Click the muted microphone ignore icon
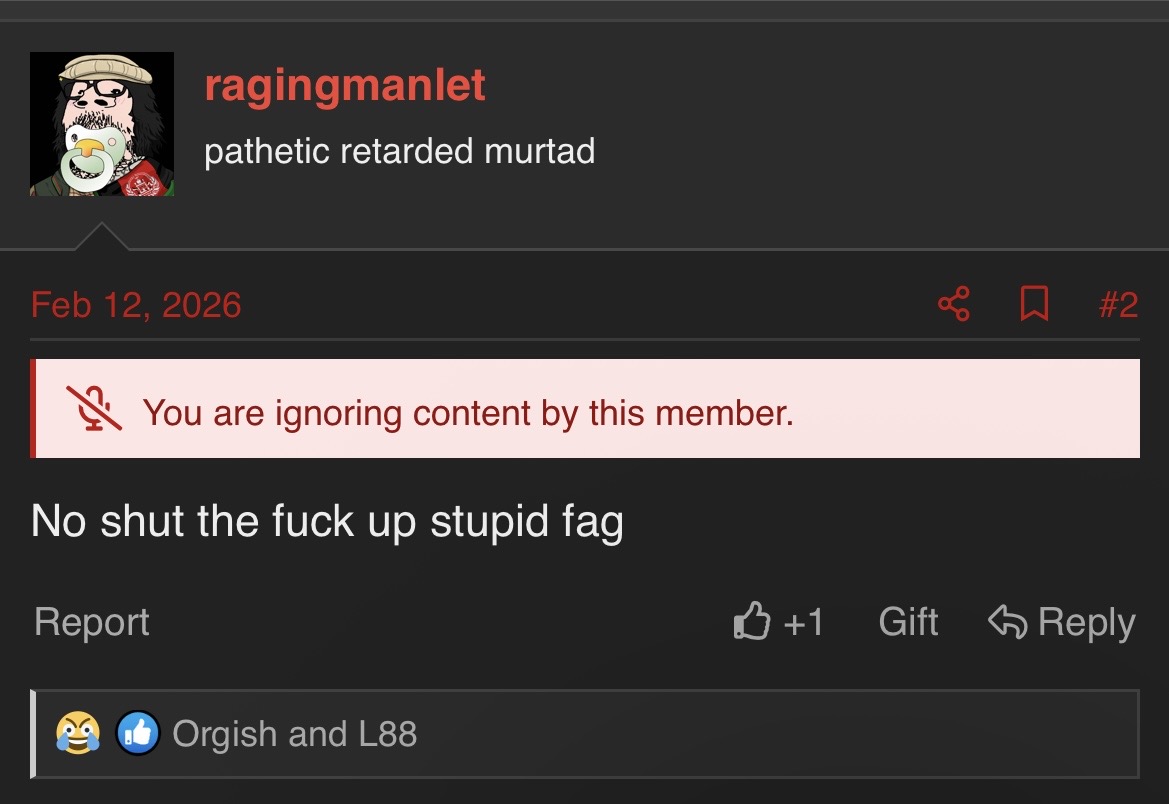This screenshot has height=804, width=1169. (x=94, y=409)
